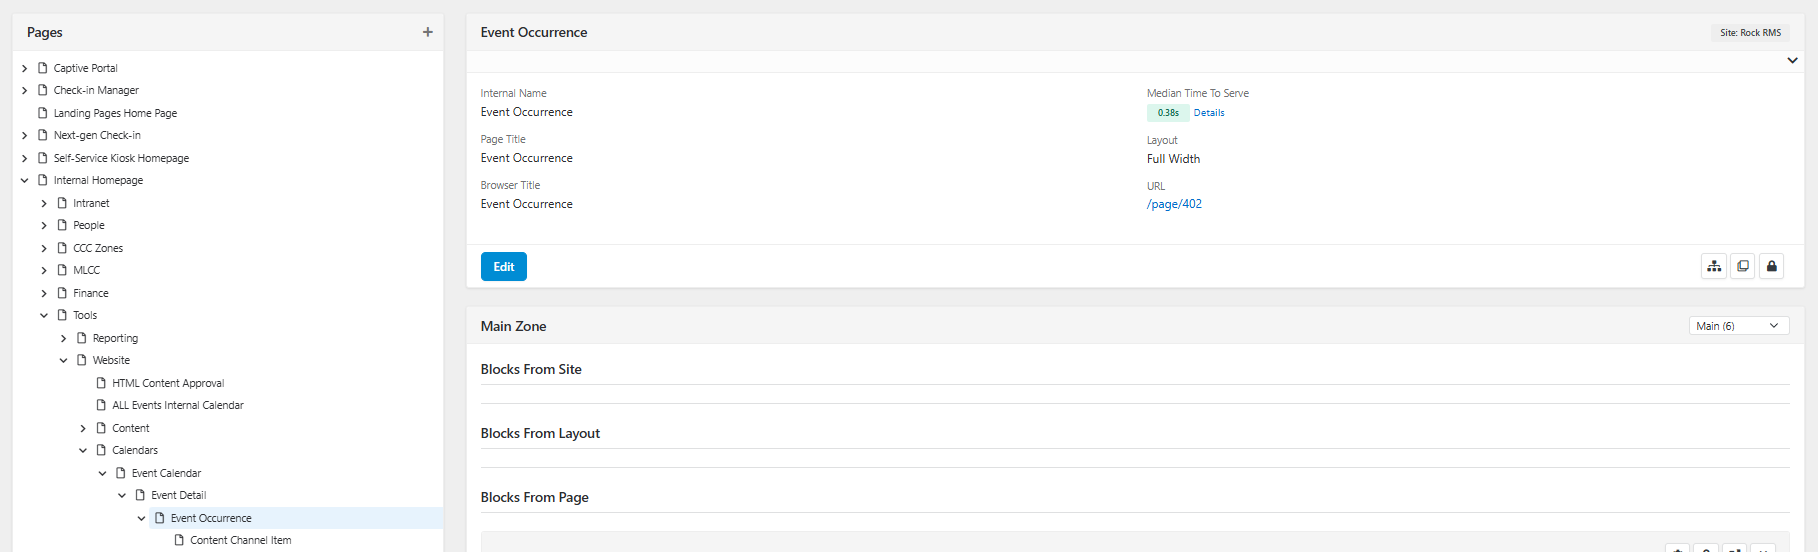This screenshot has width=1818, height=552.
Task: Expand the CCC Zones tree node
Action: [x=44, y=248]
